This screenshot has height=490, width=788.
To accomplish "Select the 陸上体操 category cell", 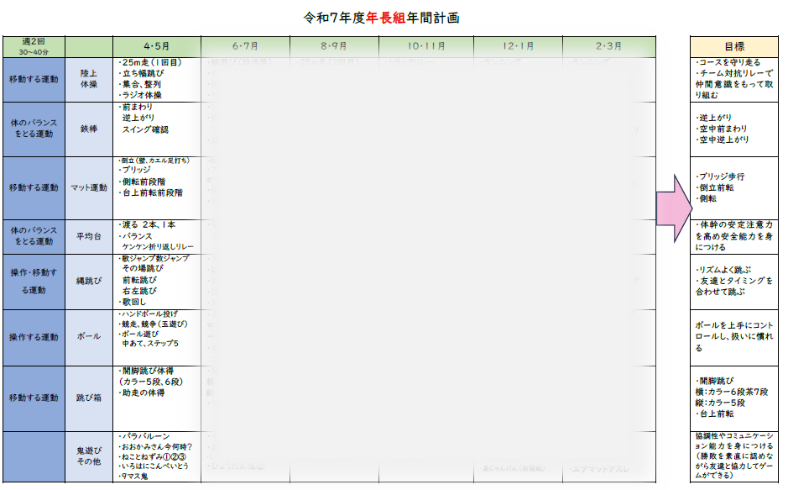I will 89,80.
